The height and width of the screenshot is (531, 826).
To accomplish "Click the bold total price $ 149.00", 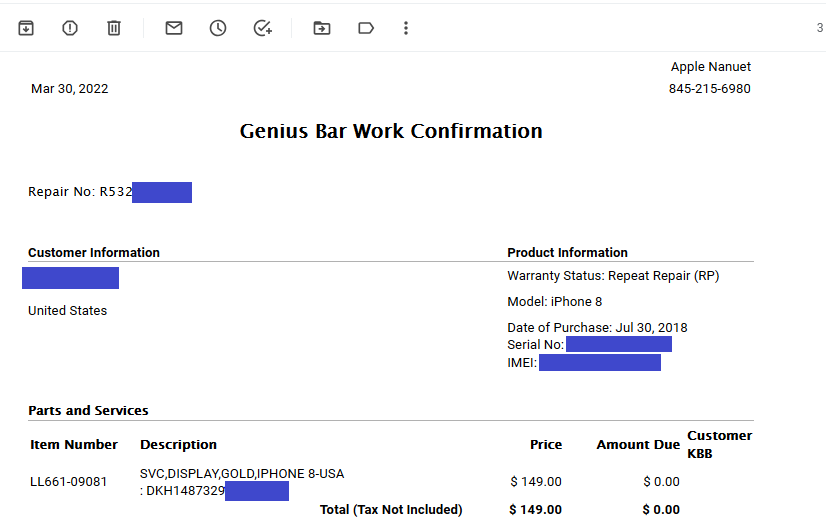I will click(535, 509).
